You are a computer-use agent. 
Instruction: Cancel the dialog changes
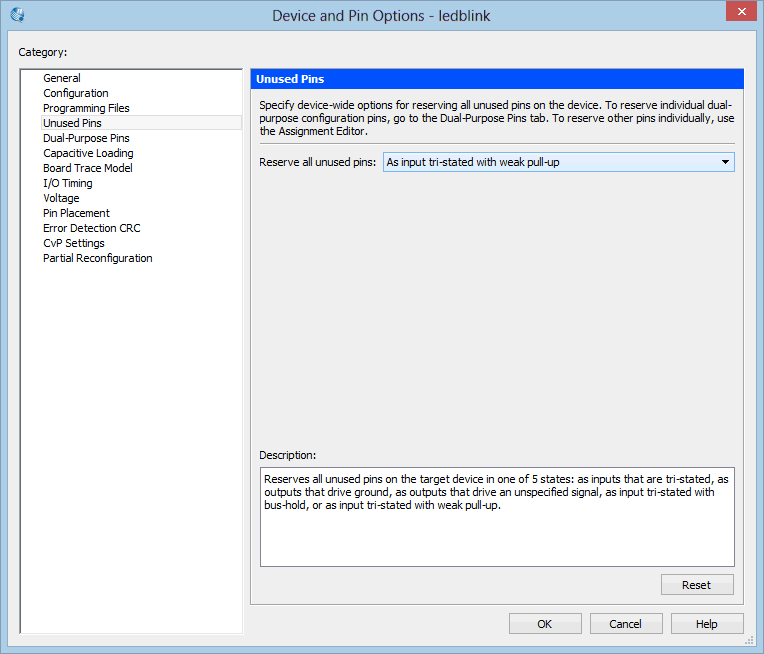click(626, 624)
